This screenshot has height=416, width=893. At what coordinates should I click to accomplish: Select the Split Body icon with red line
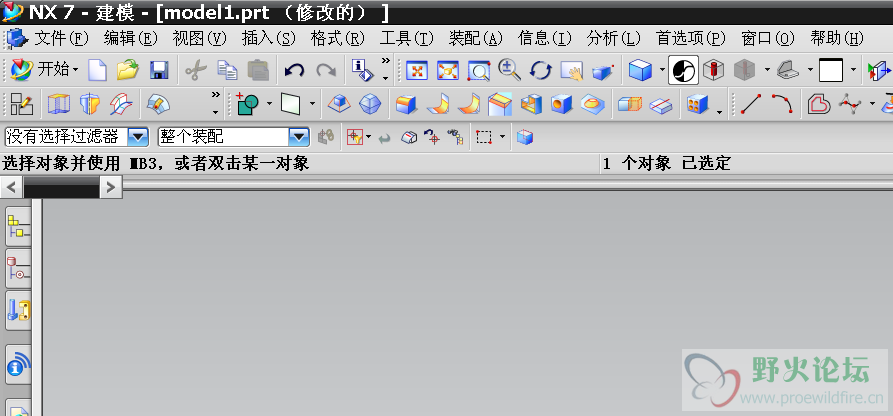pos(661,105)
